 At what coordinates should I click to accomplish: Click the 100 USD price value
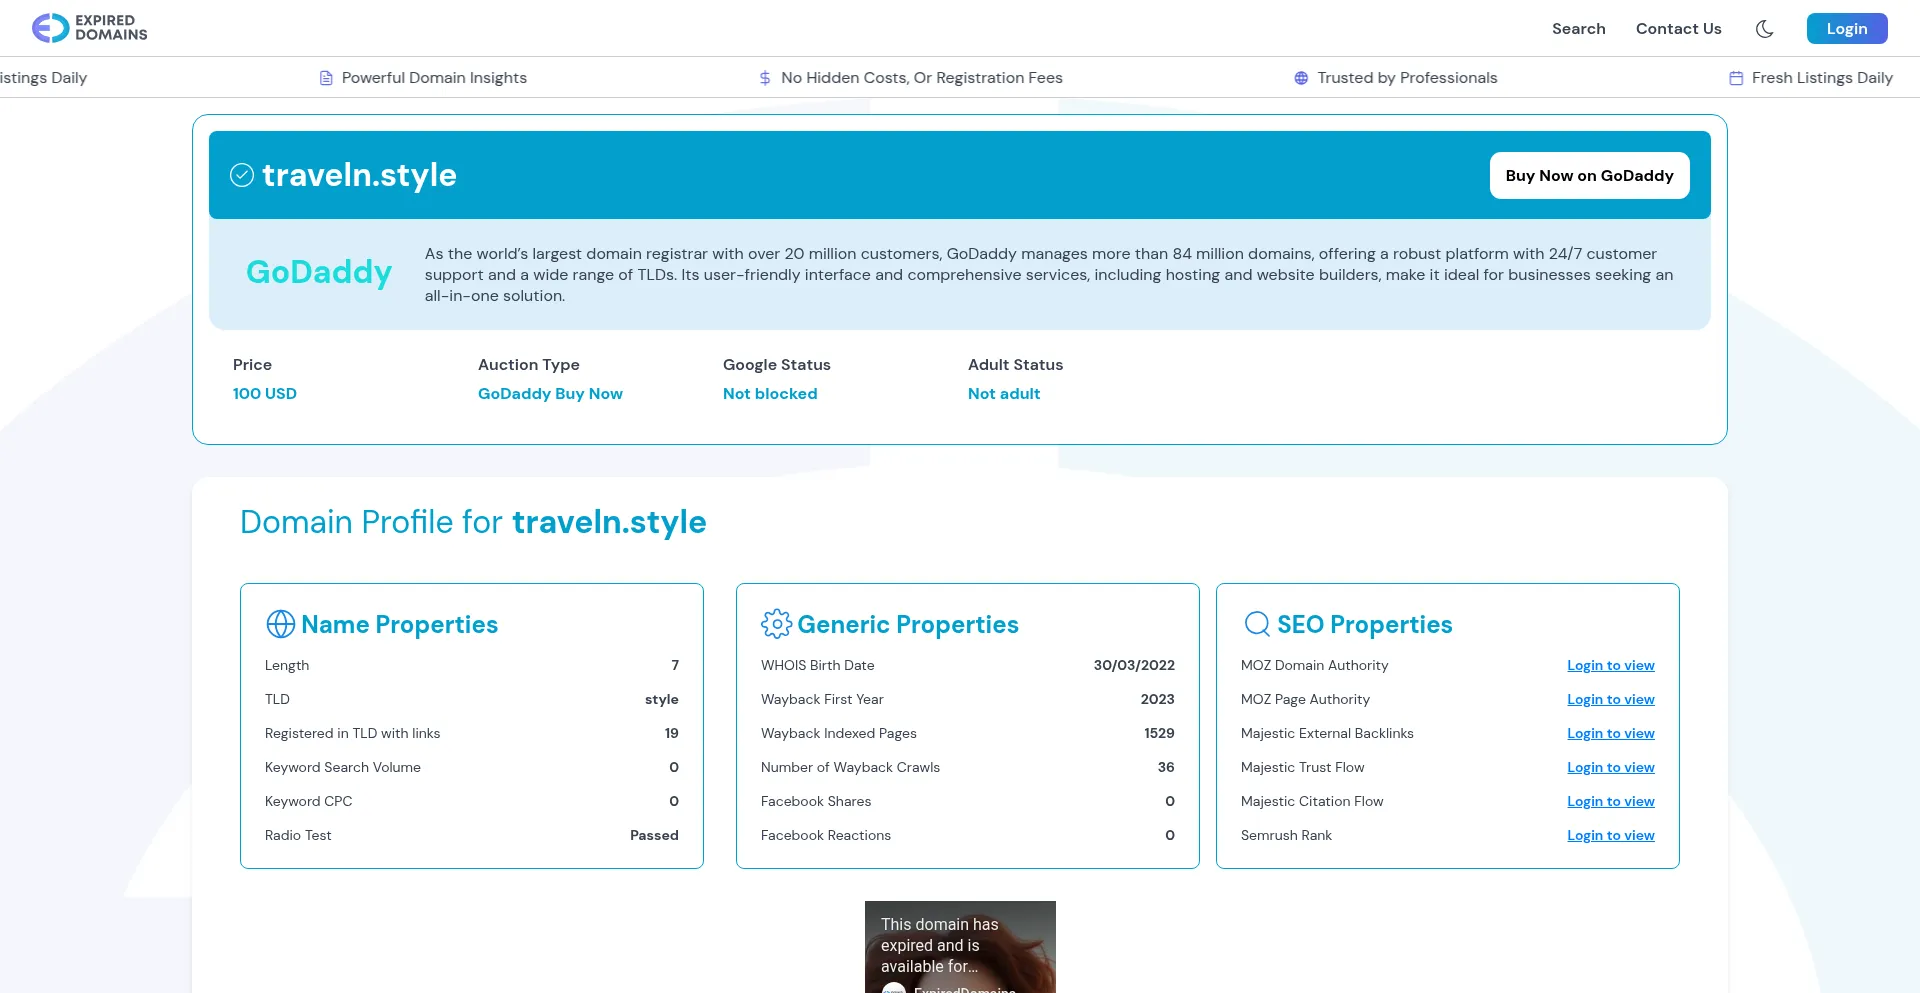point(265,394)
